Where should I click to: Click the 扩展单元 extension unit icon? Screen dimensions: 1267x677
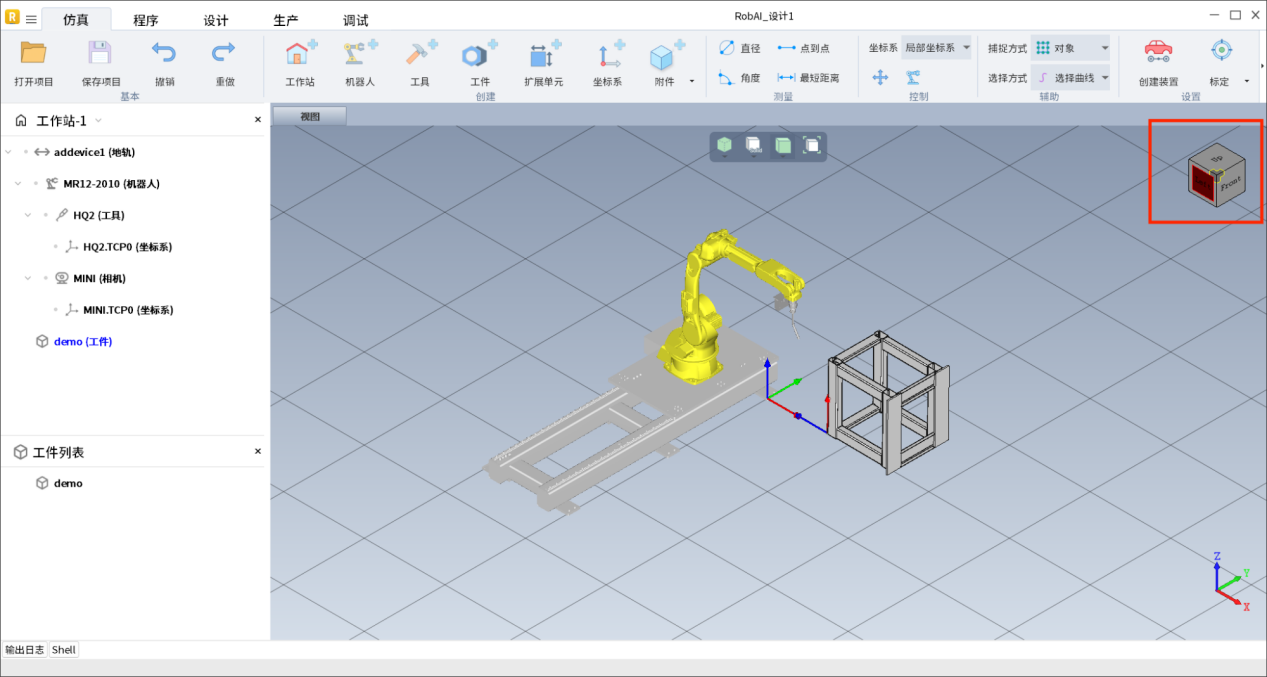pos(543,55)
